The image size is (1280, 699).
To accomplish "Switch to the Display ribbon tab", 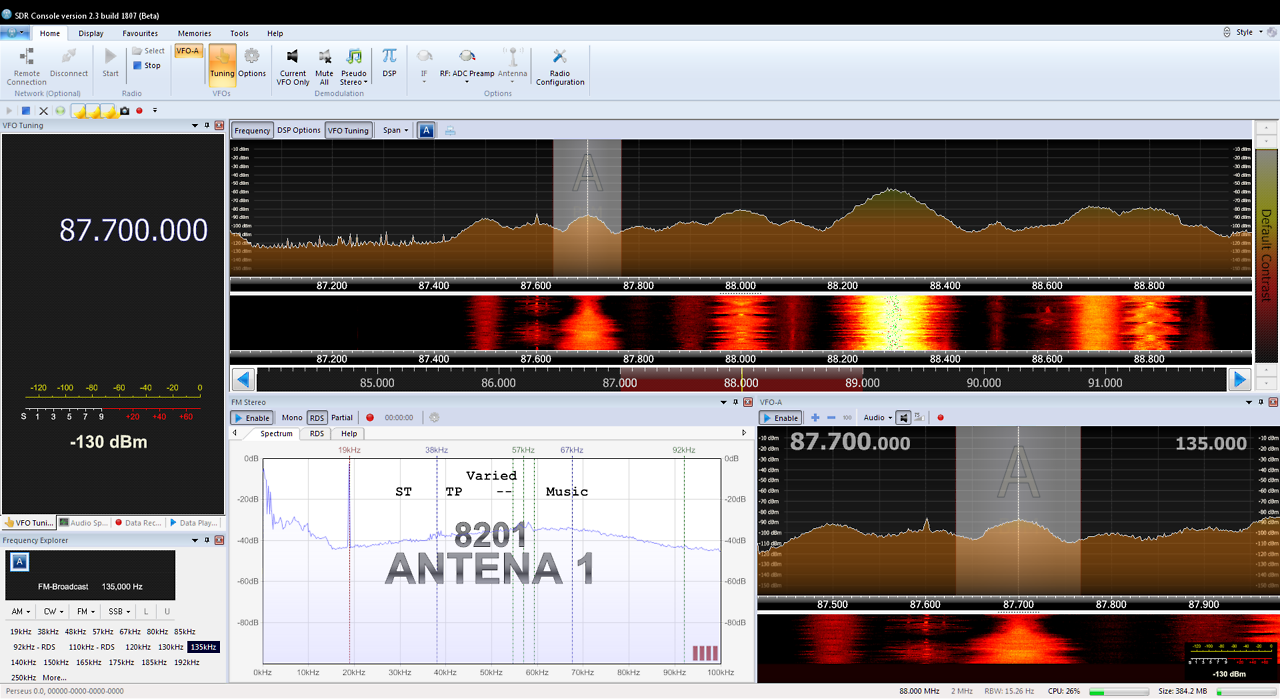I will [x=91, y=33].
